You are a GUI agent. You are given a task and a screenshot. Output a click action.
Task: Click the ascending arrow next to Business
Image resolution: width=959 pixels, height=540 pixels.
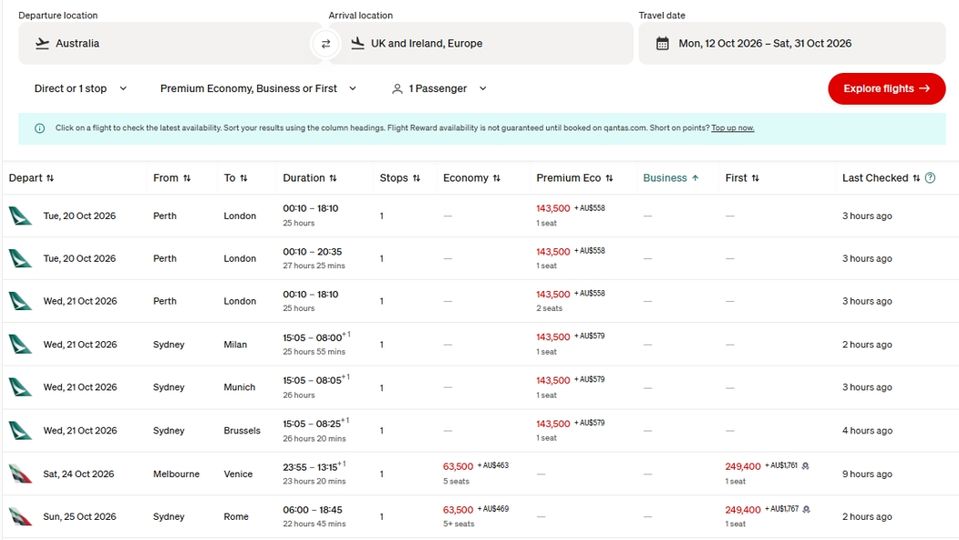tap(695, 178)
